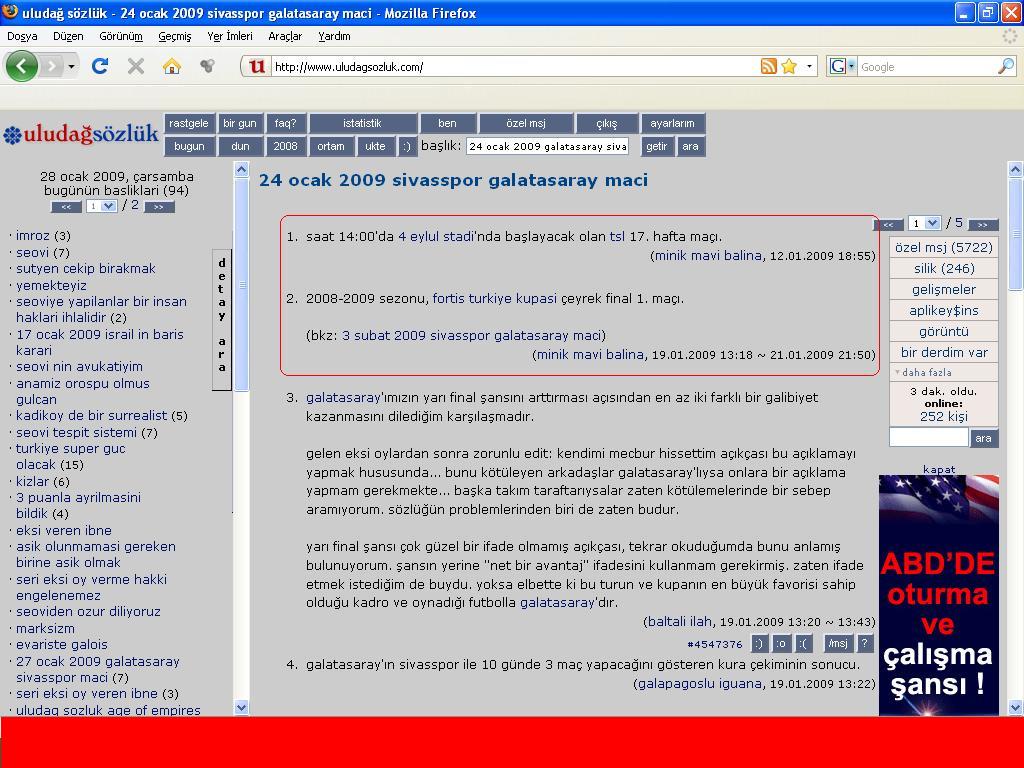
Task: Click the :o vote button
Action: (781, 643)
